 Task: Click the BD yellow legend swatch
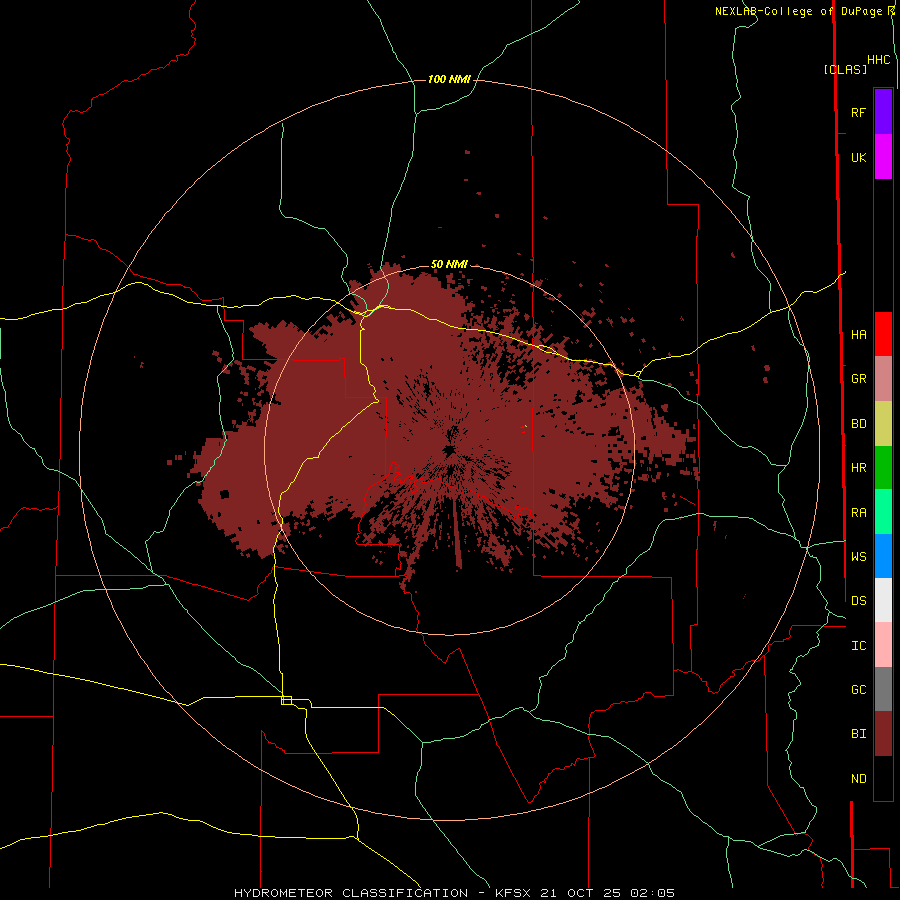[883, 424]
